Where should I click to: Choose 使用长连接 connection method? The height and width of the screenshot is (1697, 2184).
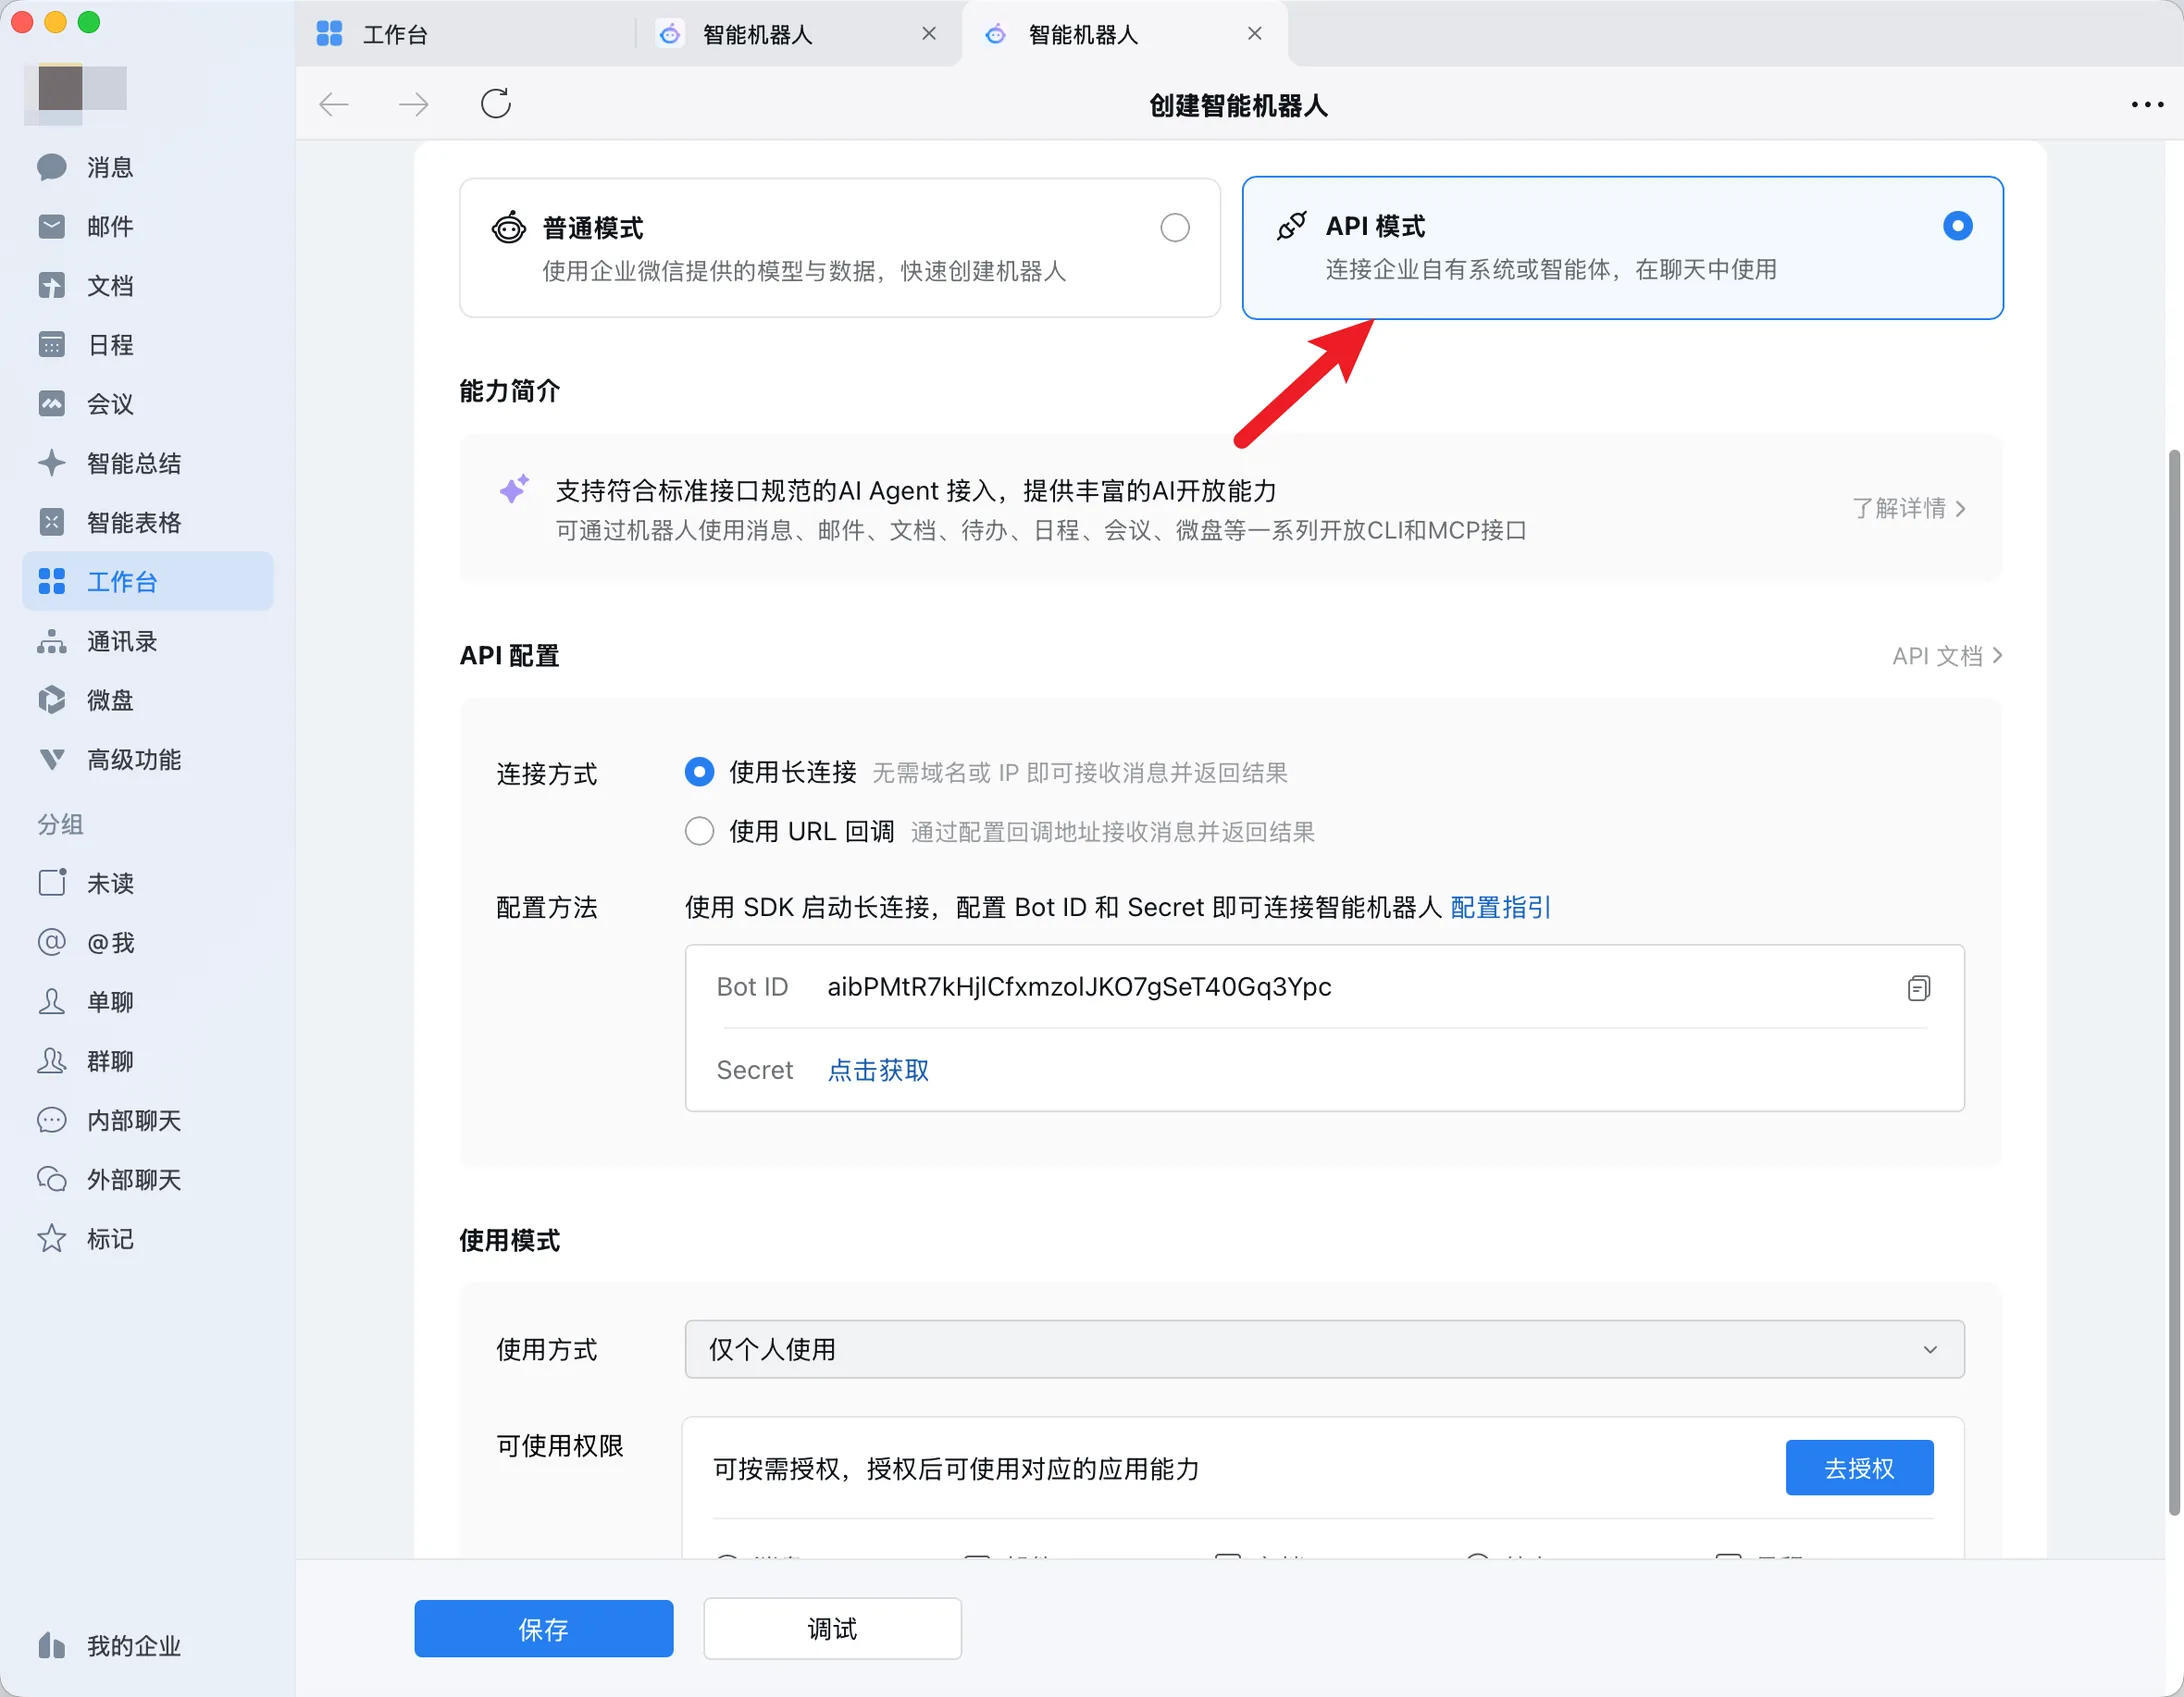(x=699, y=772)
